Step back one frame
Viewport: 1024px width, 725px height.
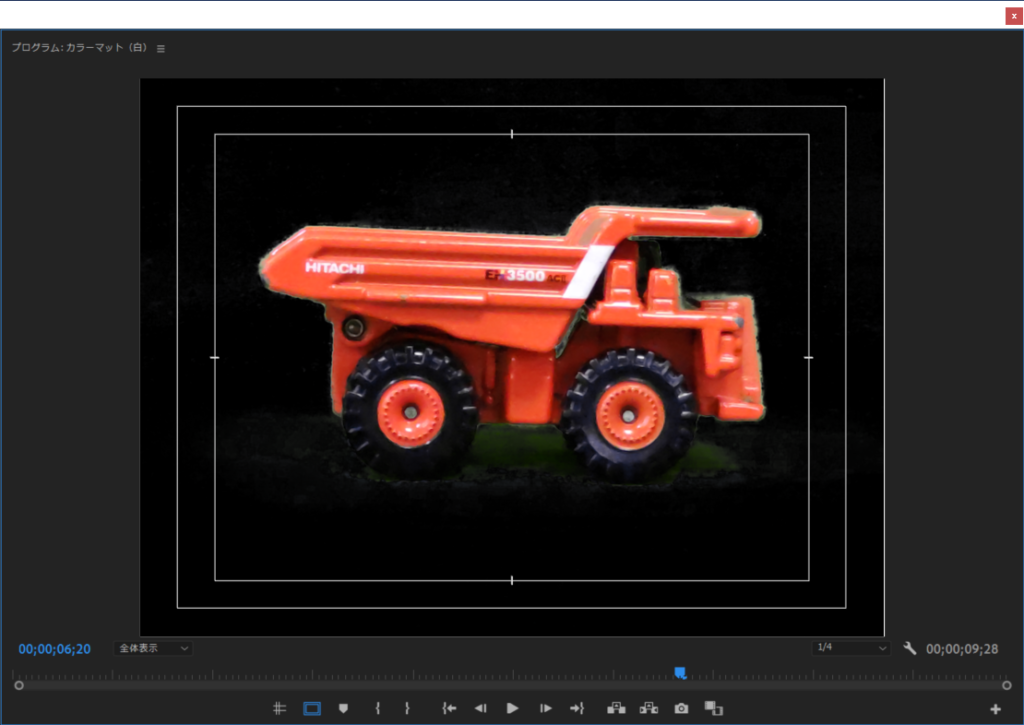coord(480,708)
